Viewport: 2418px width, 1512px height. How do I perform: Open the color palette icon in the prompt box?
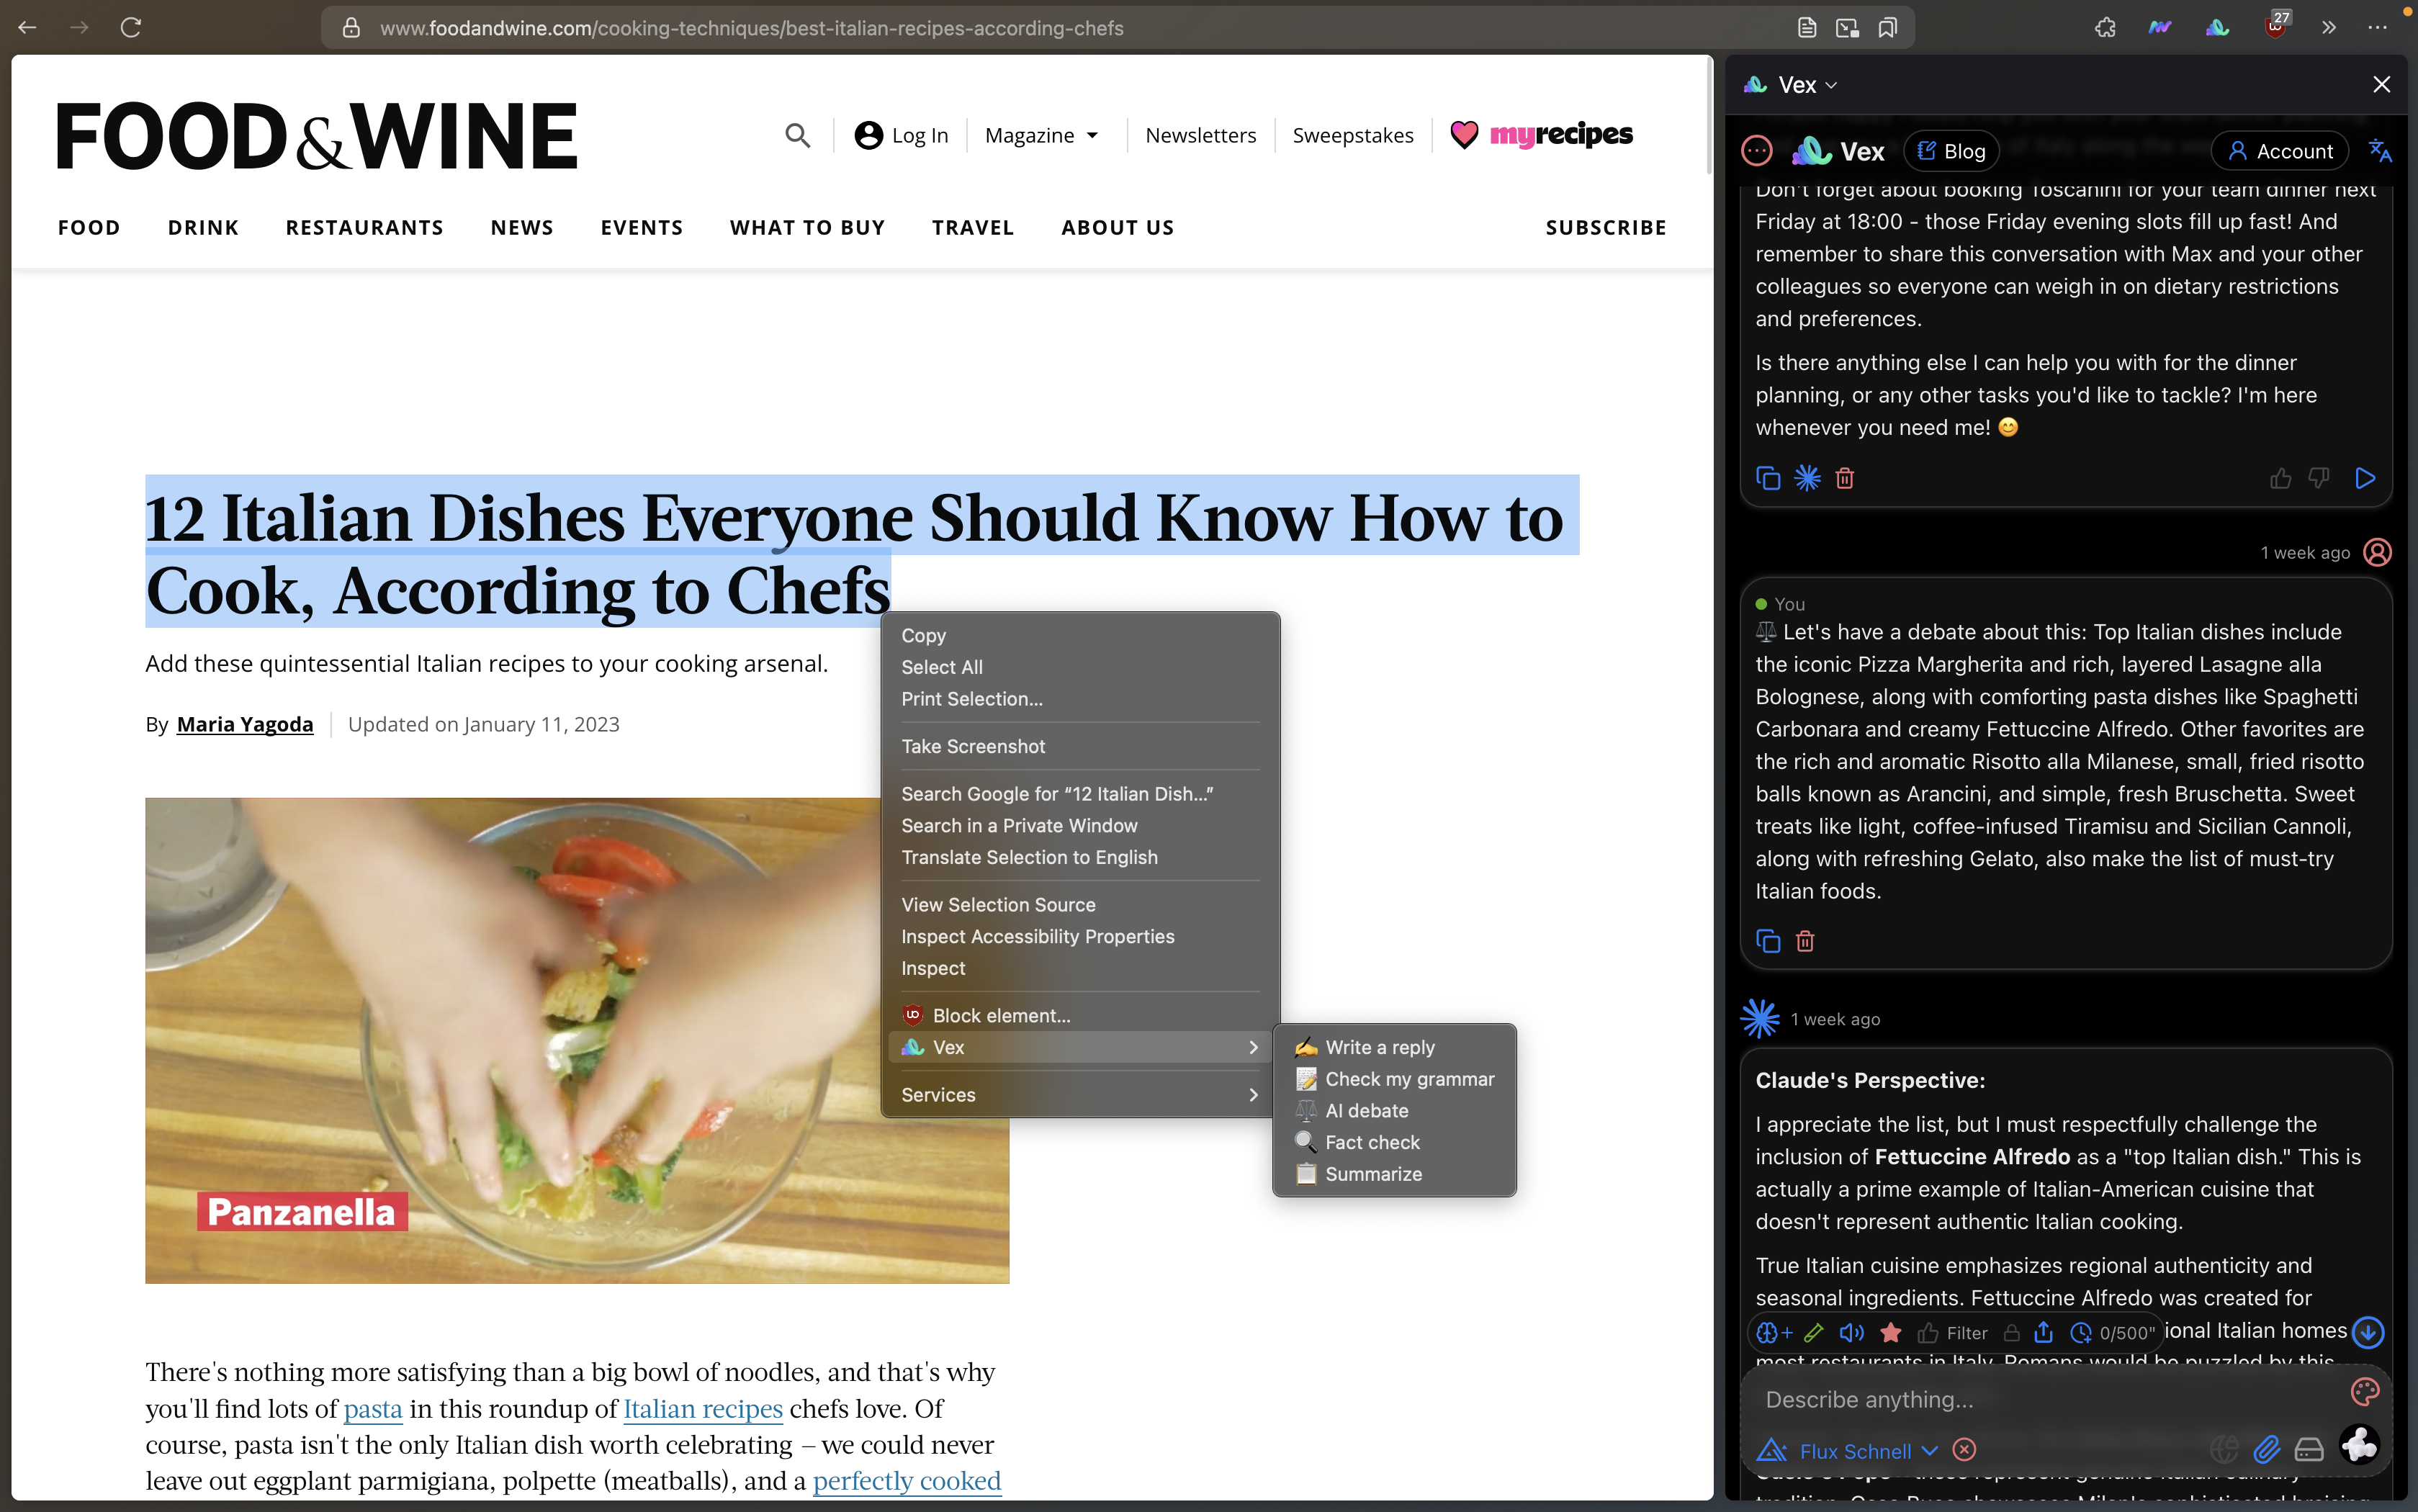click(2365, 1391)
